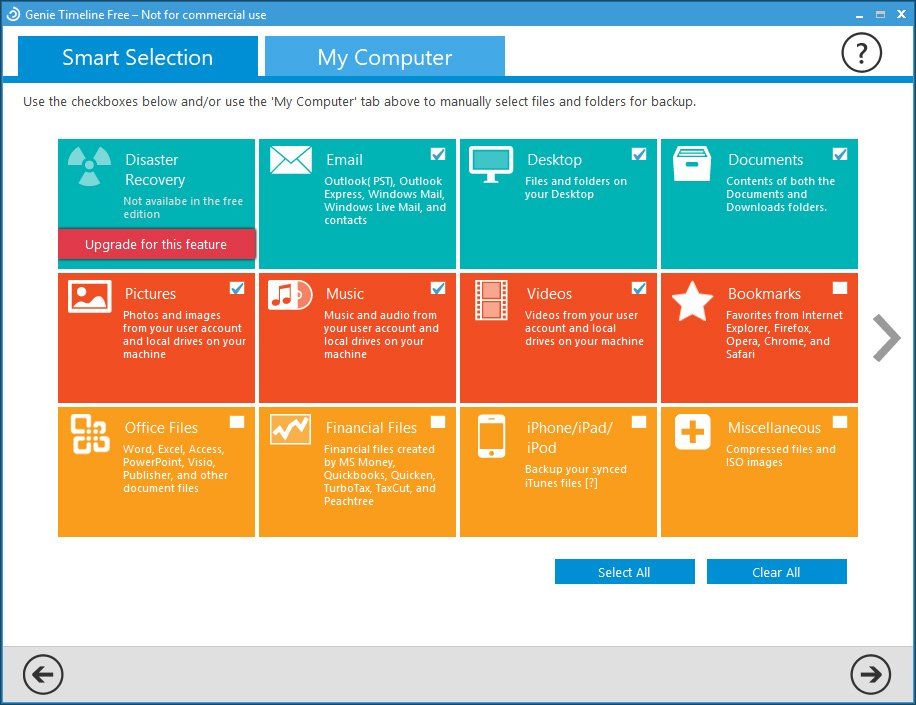The image size is (916, 705).
Task: Select the Bookmarks star icon
Action: point(693,297)
